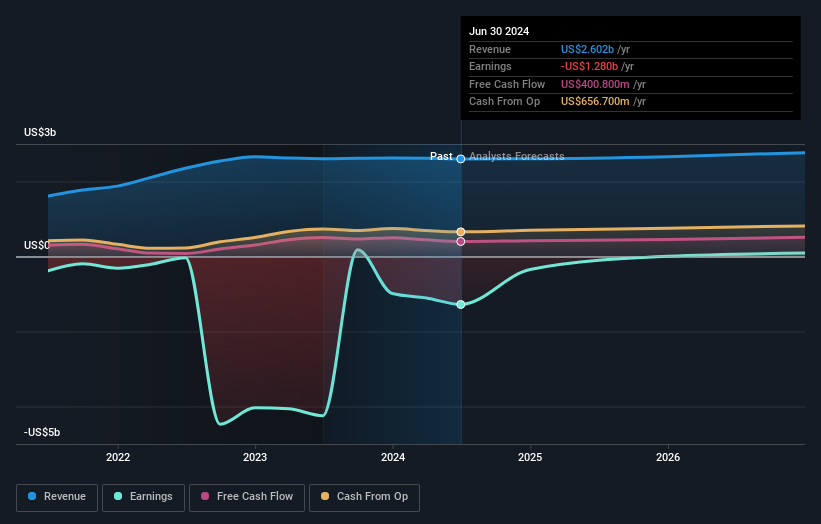Viewport: 821px width, 524px height.
Task: Toggle the Earnings legend button
Action: pyautogui.click(x=143, y=497)
